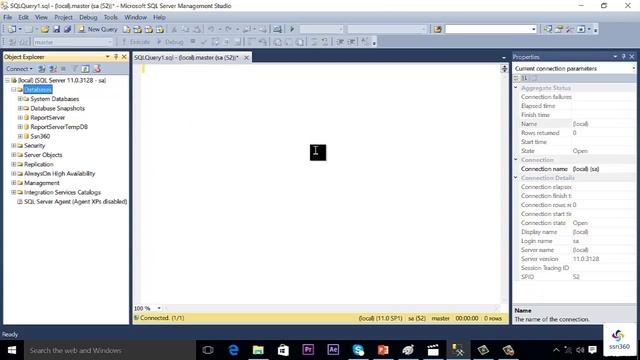Viewport: 640px width, 360px height.
Task: Click the Properties window icon in right toolbar
Action: (559, 29)
